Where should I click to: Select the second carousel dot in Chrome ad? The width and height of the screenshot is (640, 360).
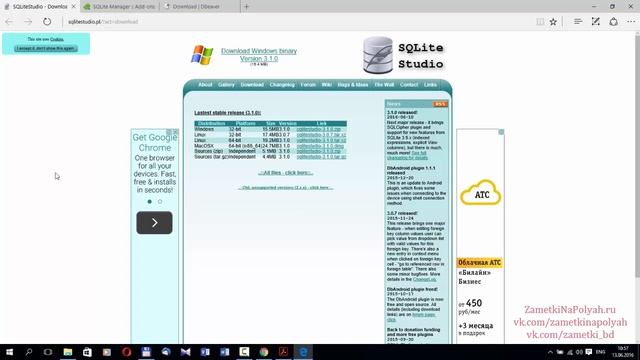pyautogui.click(x=160, y=202)
